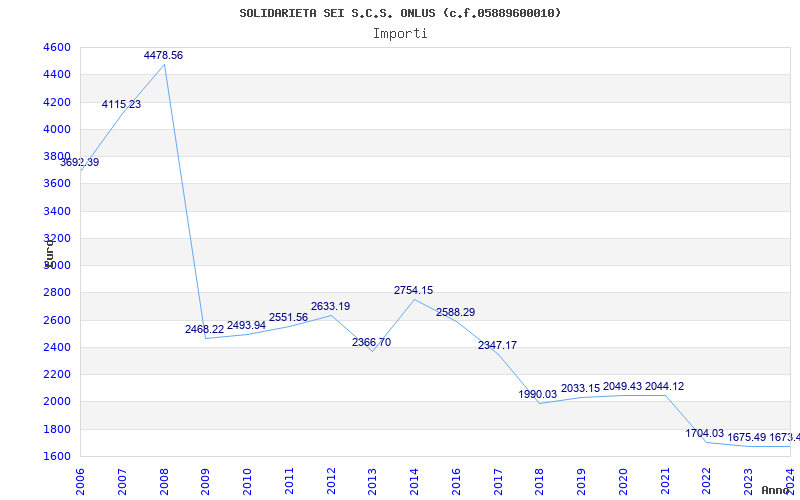Viewport: 800px width, 500px height.
Task: Select the data label 2551.56
Action: point(288,317)
